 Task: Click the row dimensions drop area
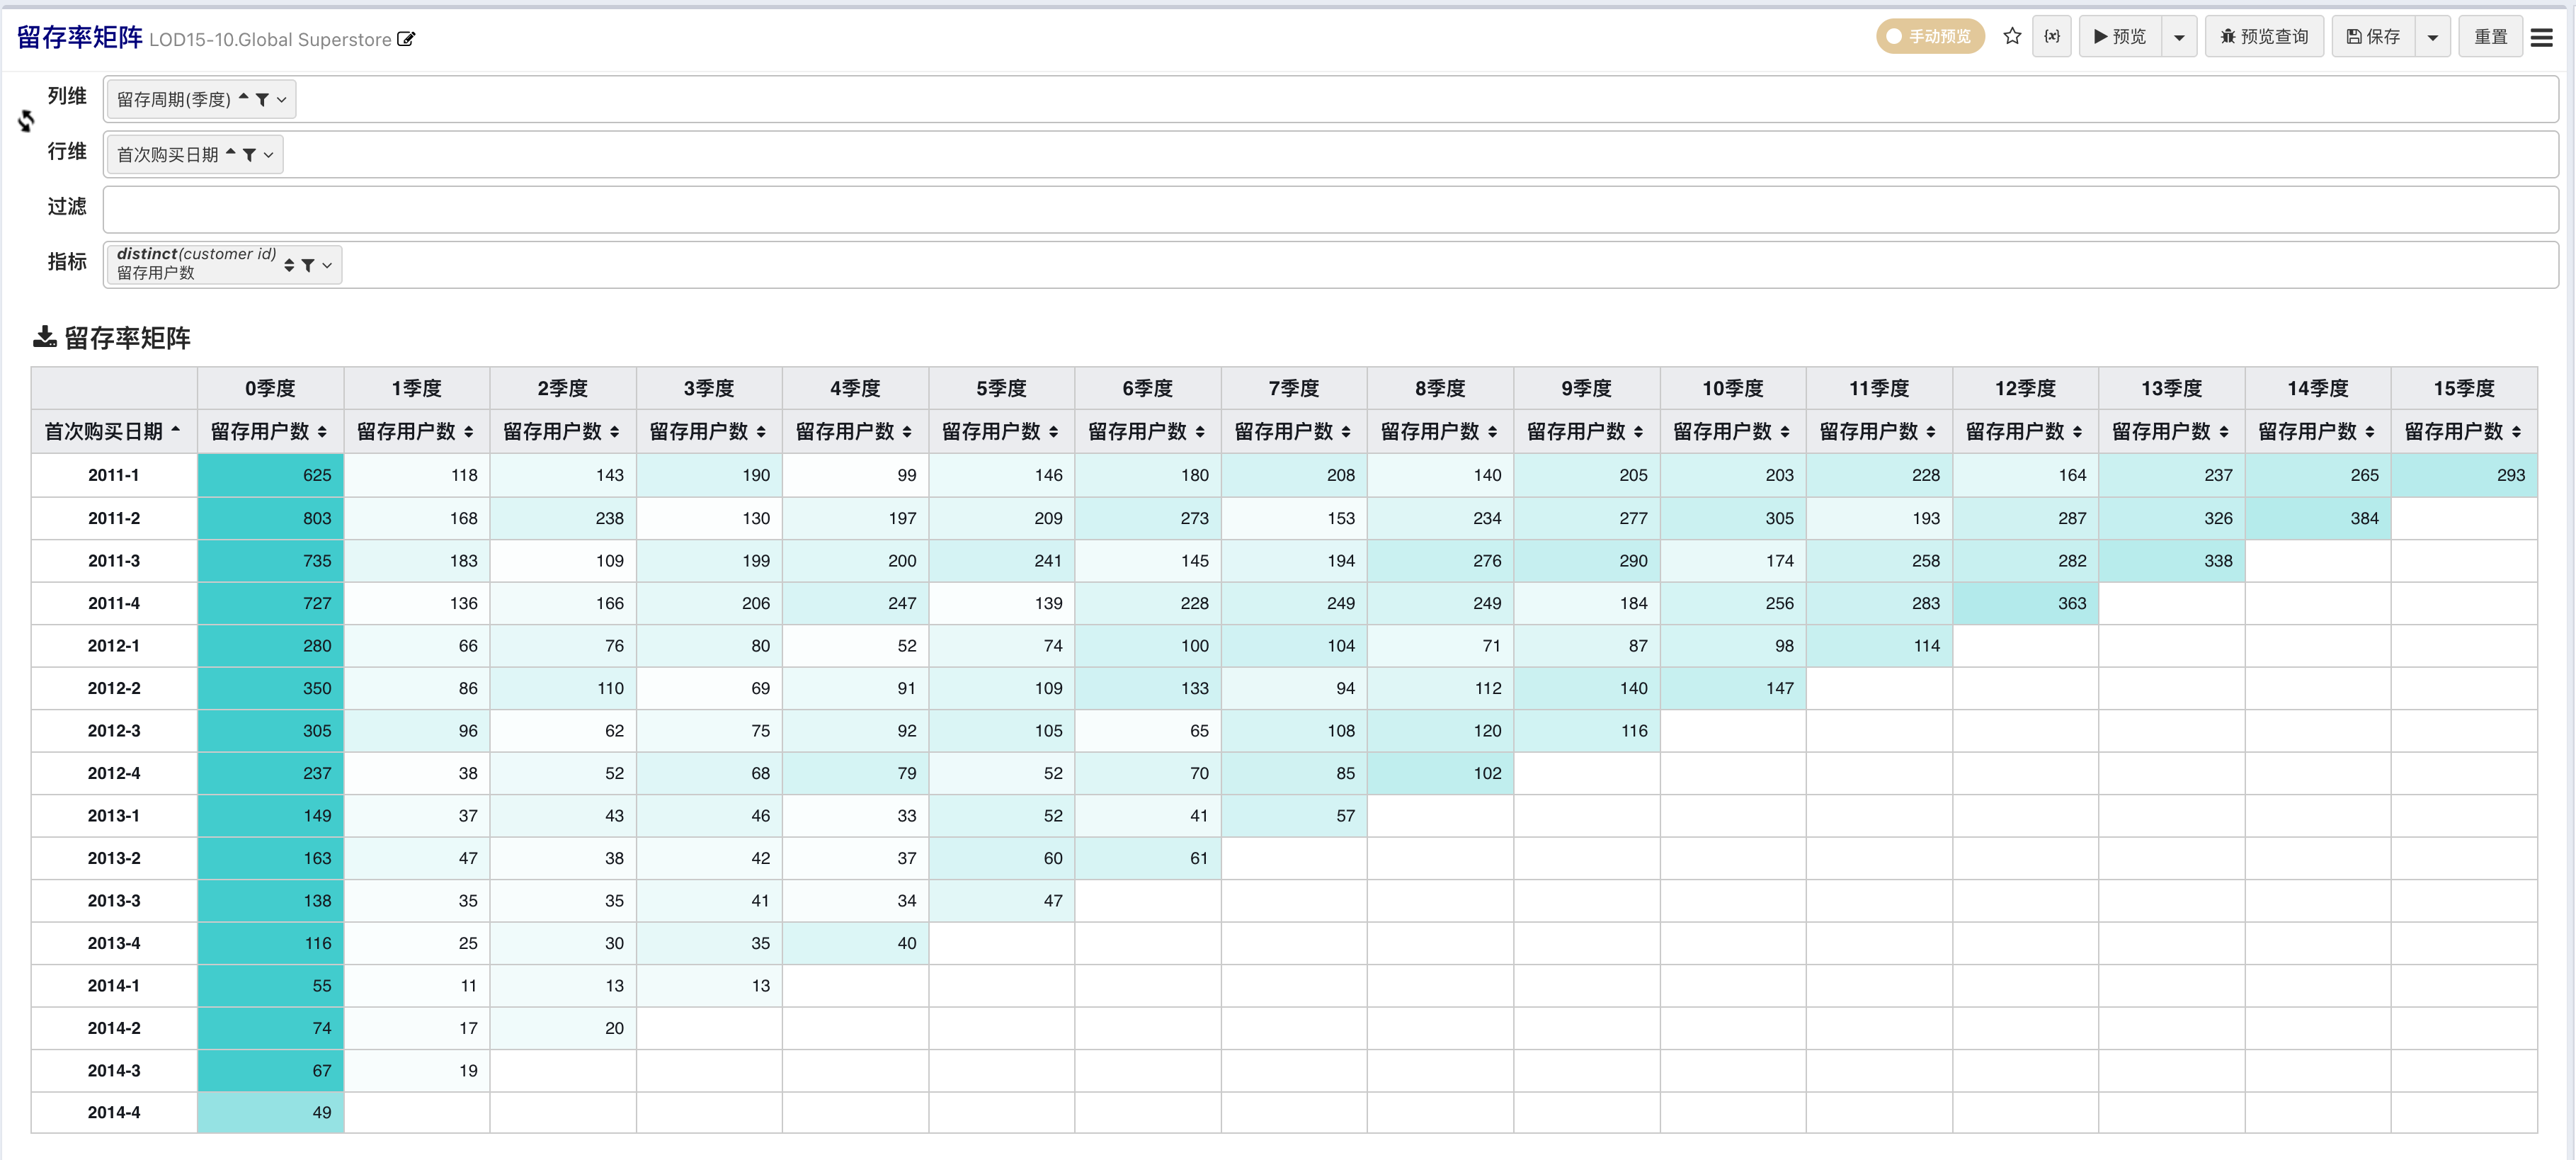pyautogui.click(x=1330, y=154)
